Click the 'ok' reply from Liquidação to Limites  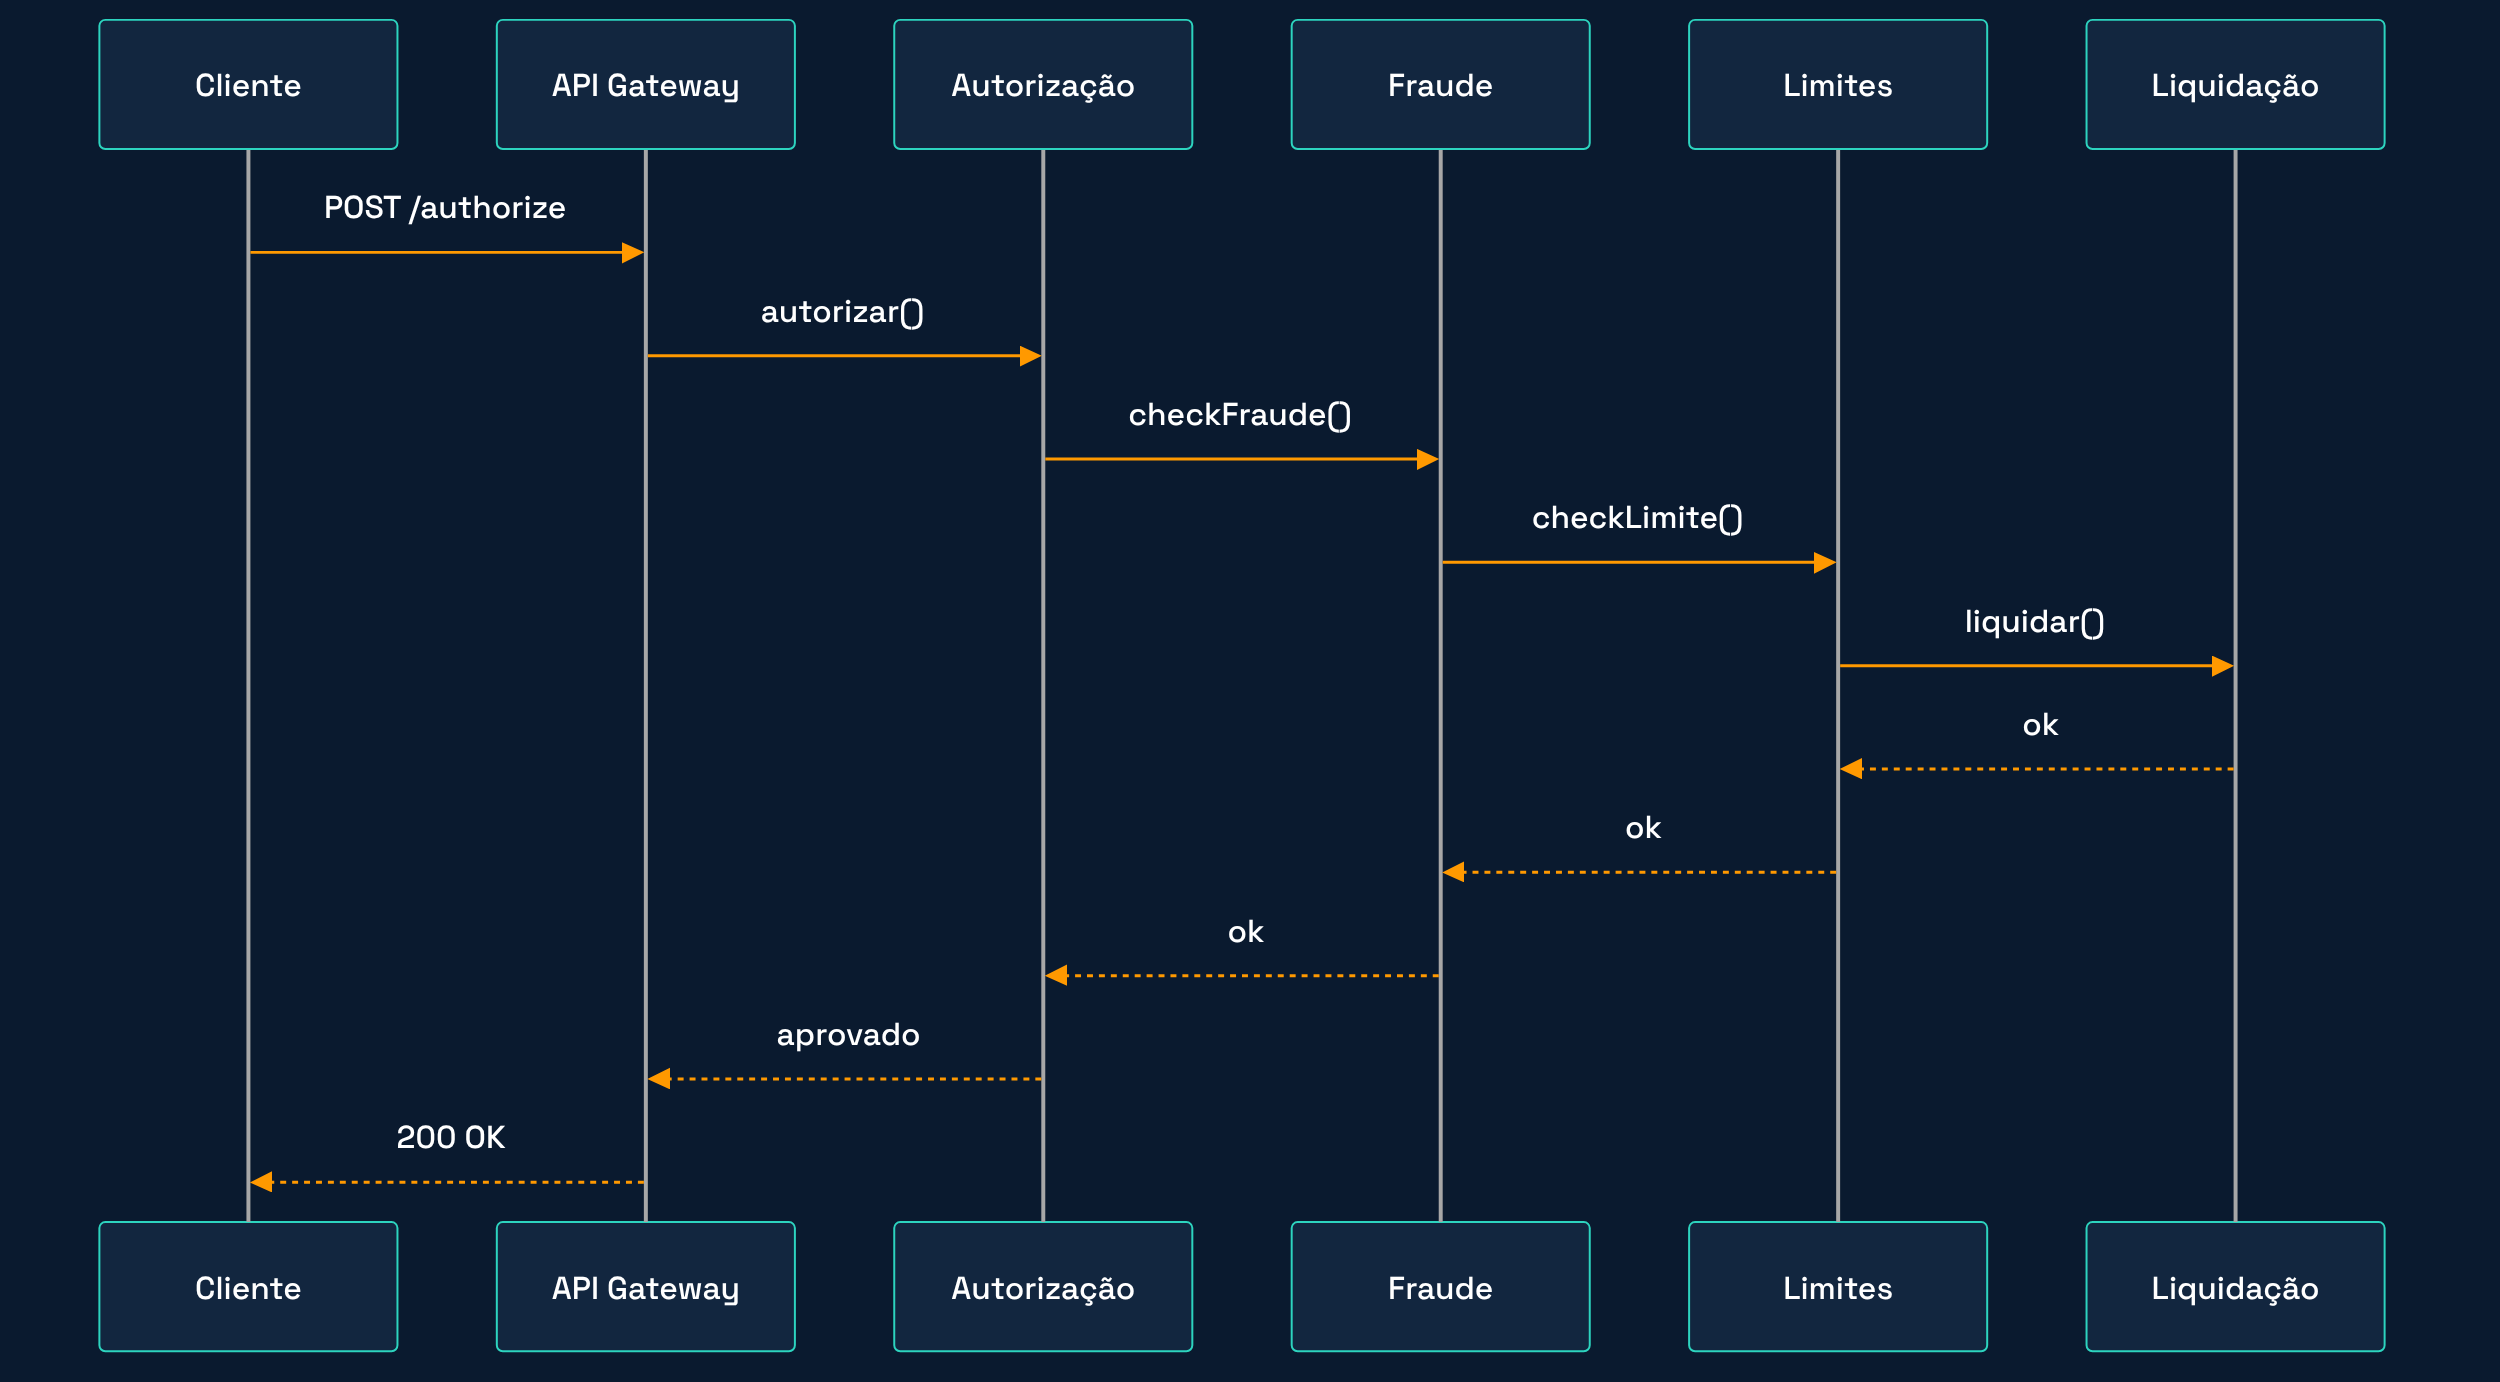(x=2040, y=725)
